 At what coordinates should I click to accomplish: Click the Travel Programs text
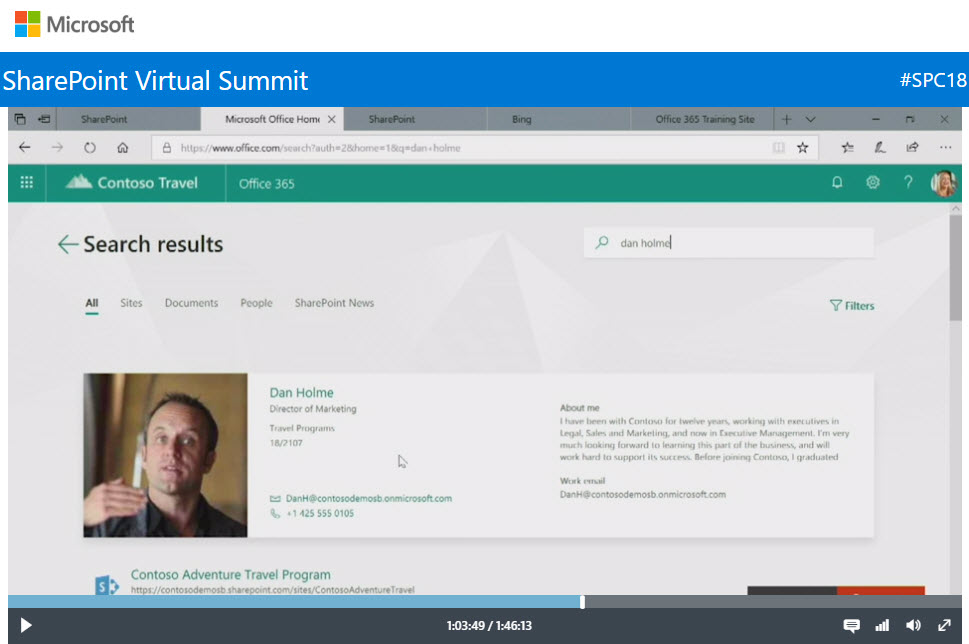tap(302, 428)
